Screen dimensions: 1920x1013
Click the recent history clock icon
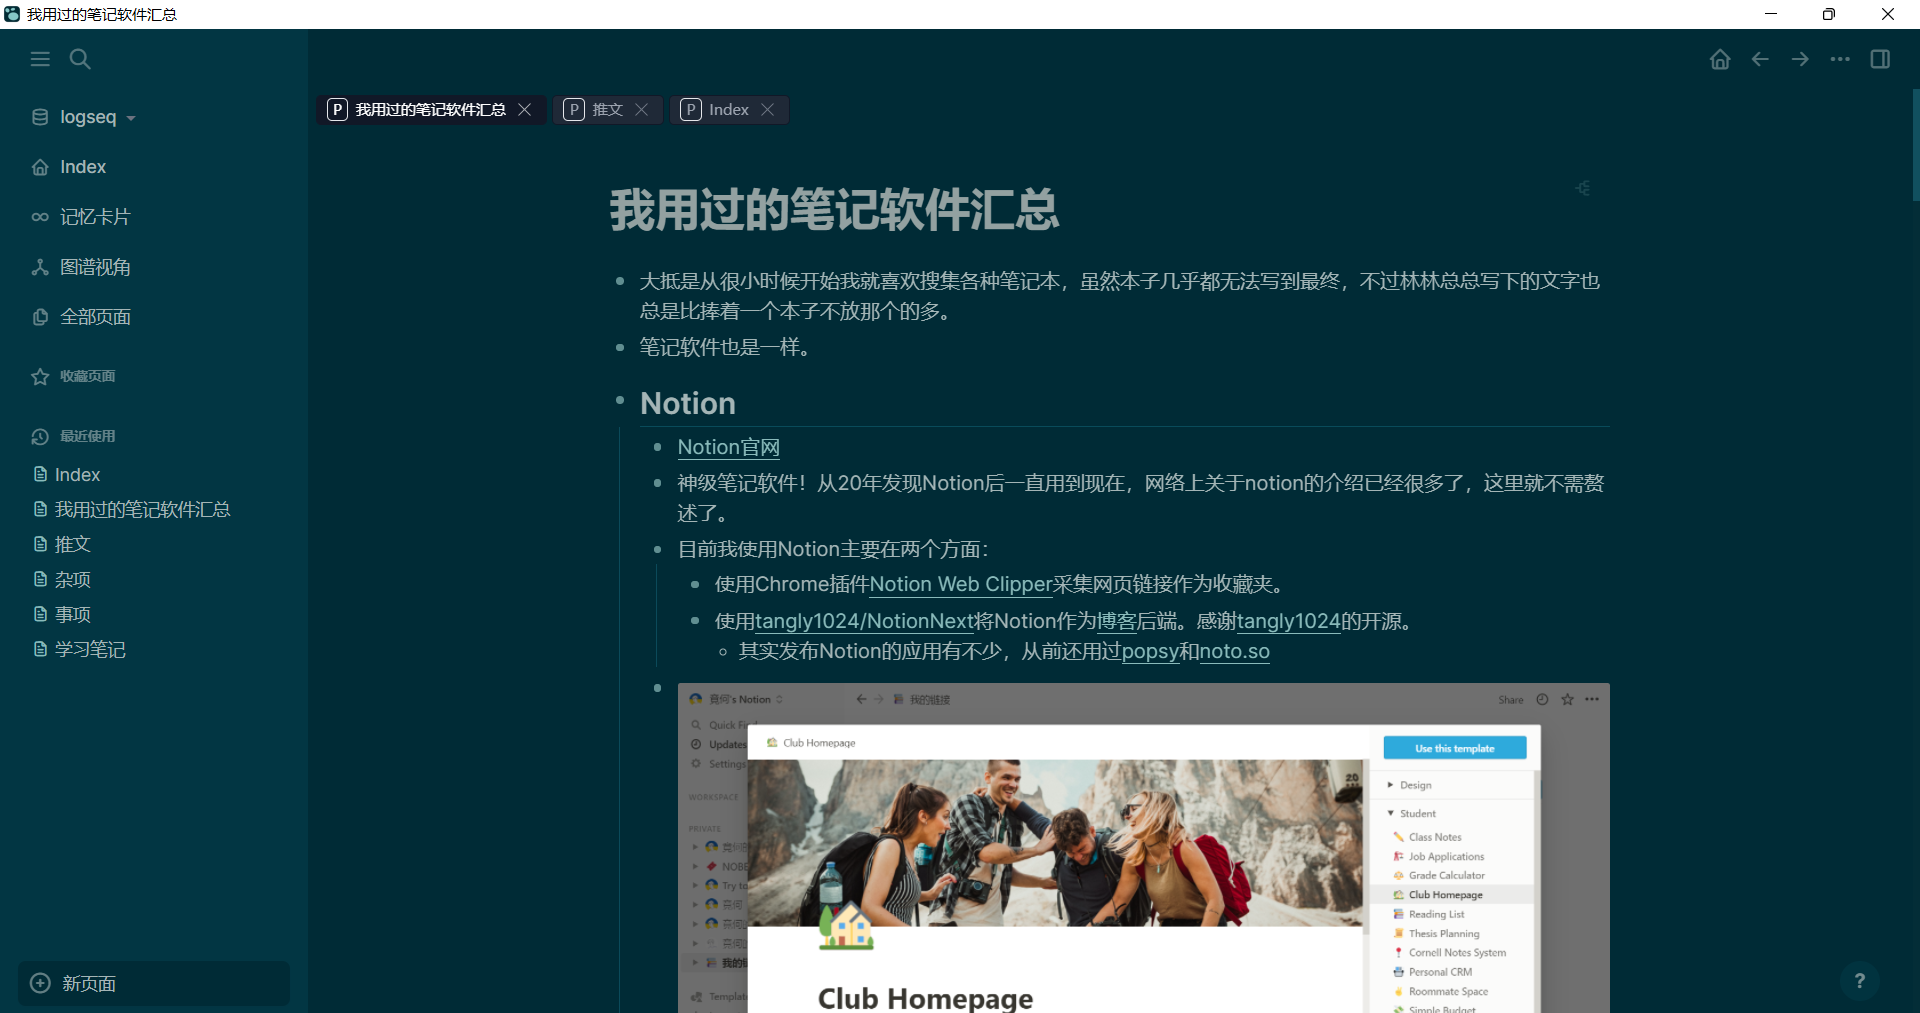40,437
